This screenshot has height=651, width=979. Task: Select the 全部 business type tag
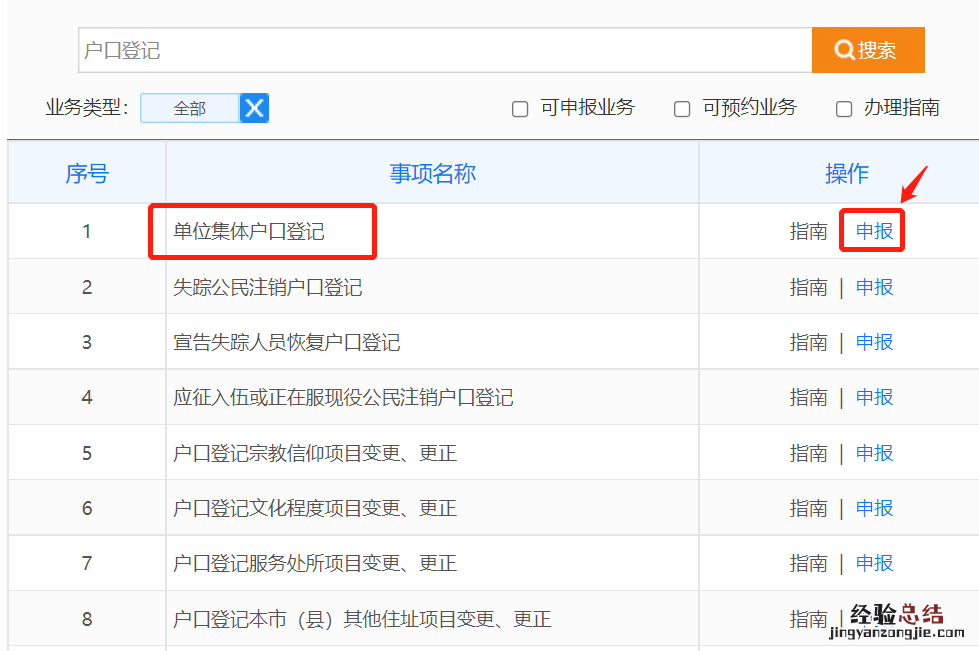pos(190,108)
